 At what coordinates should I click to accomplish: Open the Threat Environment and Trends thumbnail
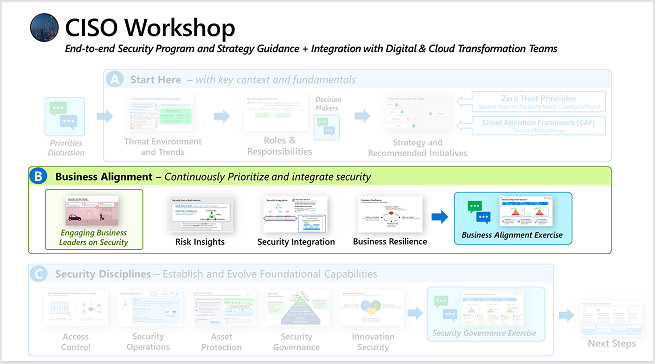161,113
